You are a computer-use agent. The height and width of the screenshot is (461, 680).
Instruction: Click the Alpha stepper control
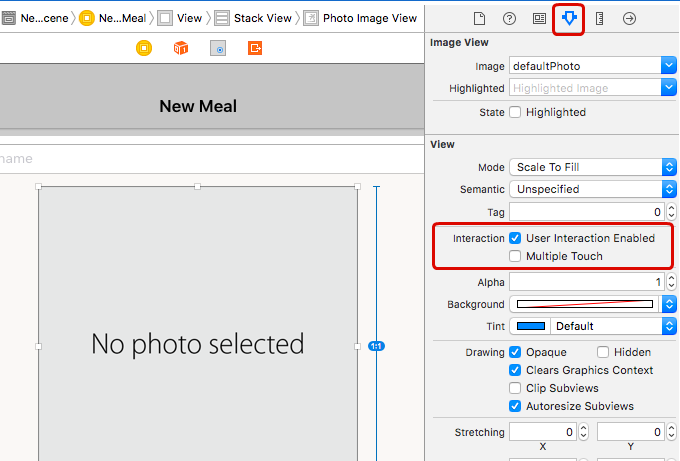[x=671, y=282]
